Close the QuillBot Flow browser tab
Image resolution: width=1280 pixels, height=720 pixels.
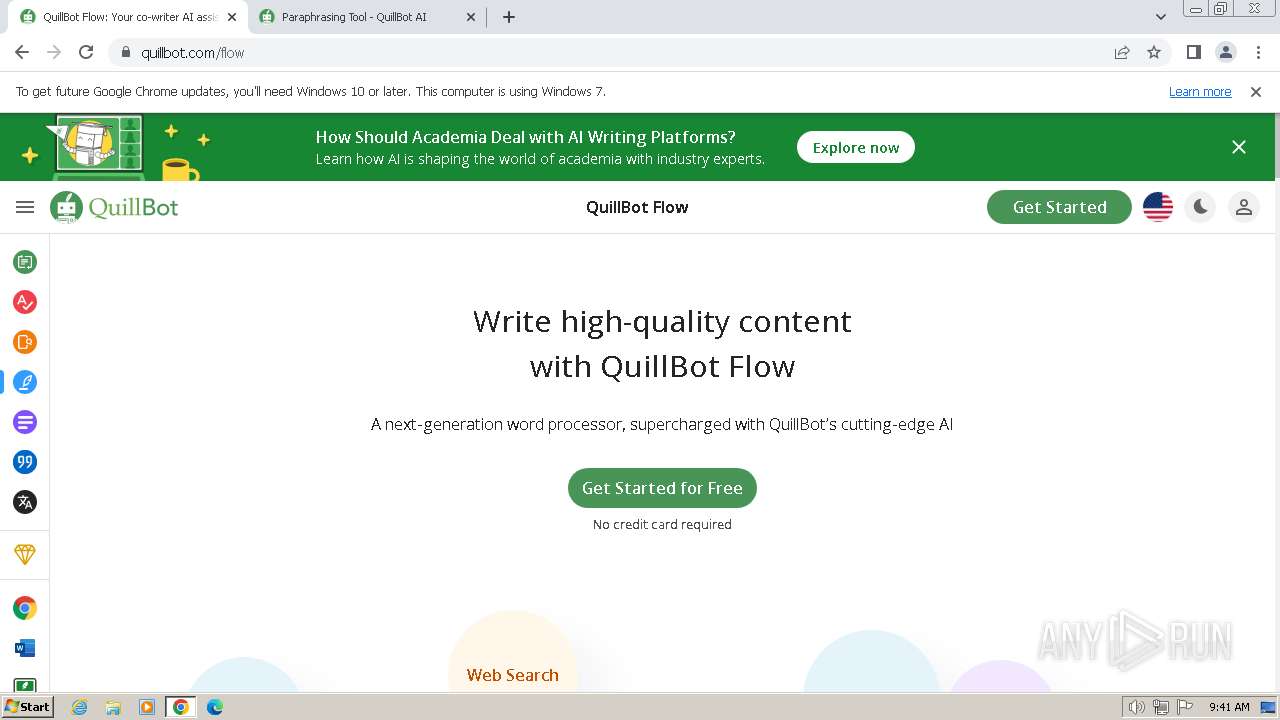pyautogui.click(x=232, y=17)
